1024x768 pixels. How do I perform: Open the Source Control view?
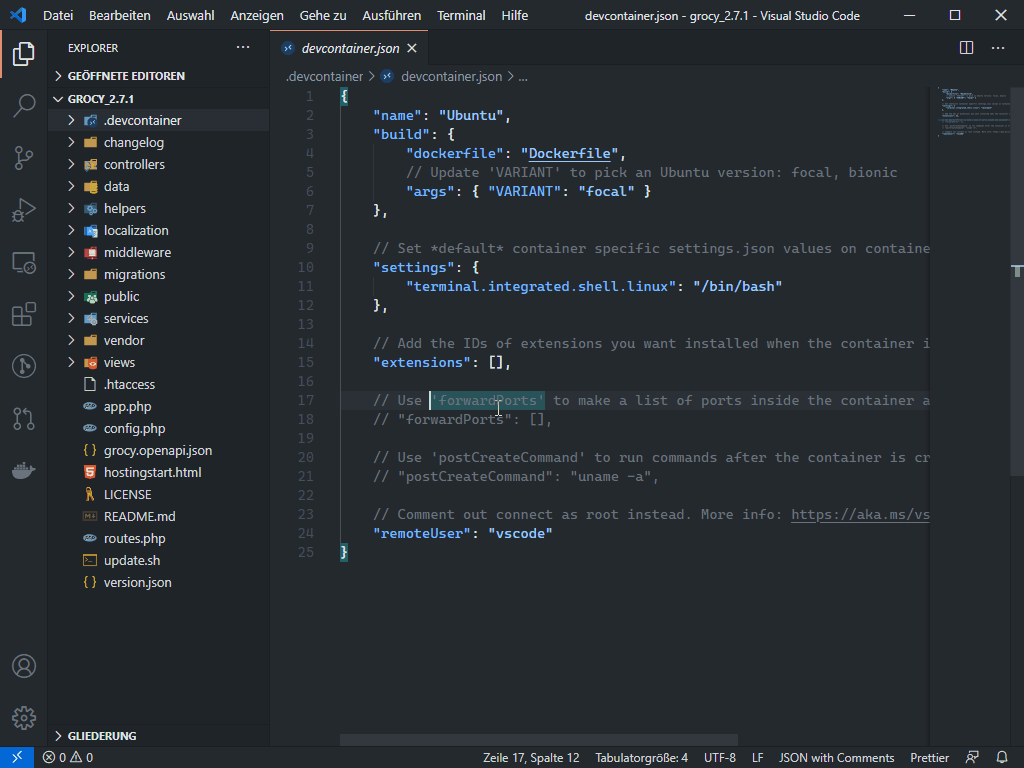point(24,158)
